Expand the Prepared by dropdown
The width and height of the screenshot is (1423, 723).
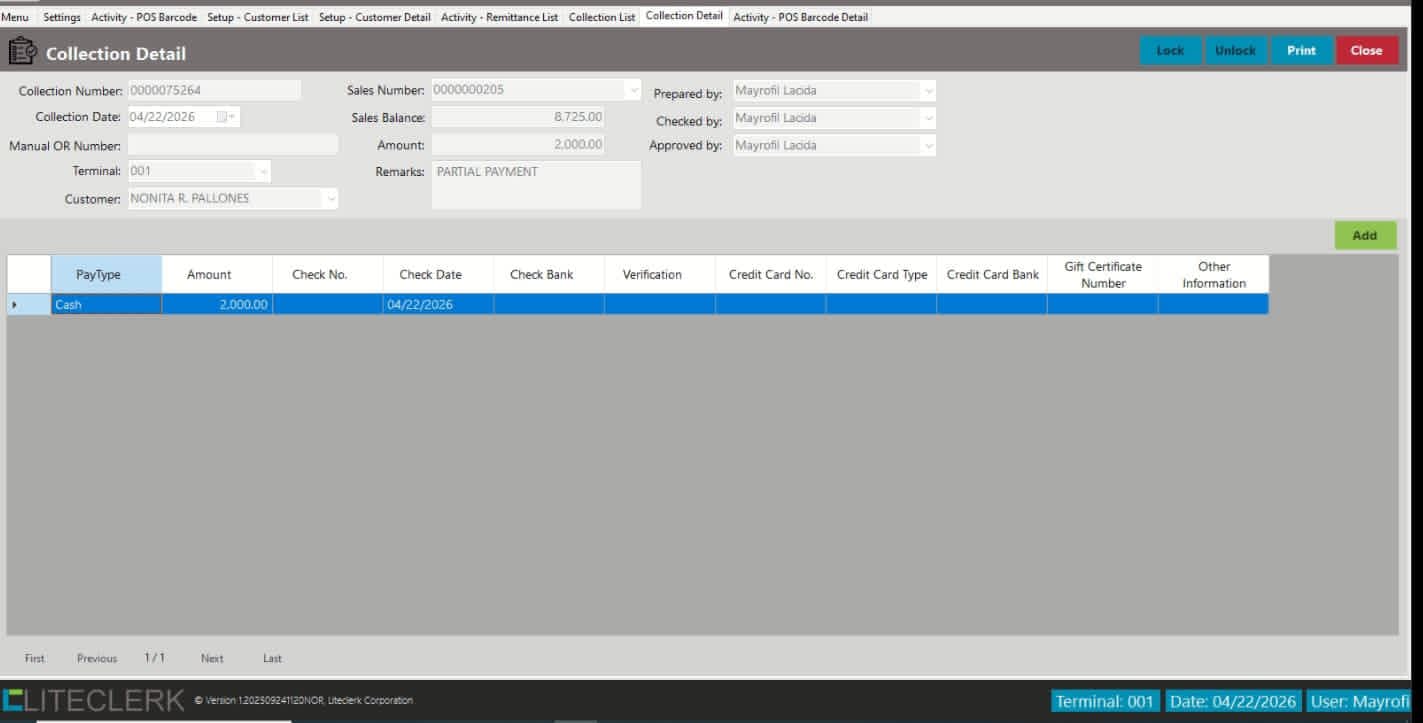pos(928,91)
